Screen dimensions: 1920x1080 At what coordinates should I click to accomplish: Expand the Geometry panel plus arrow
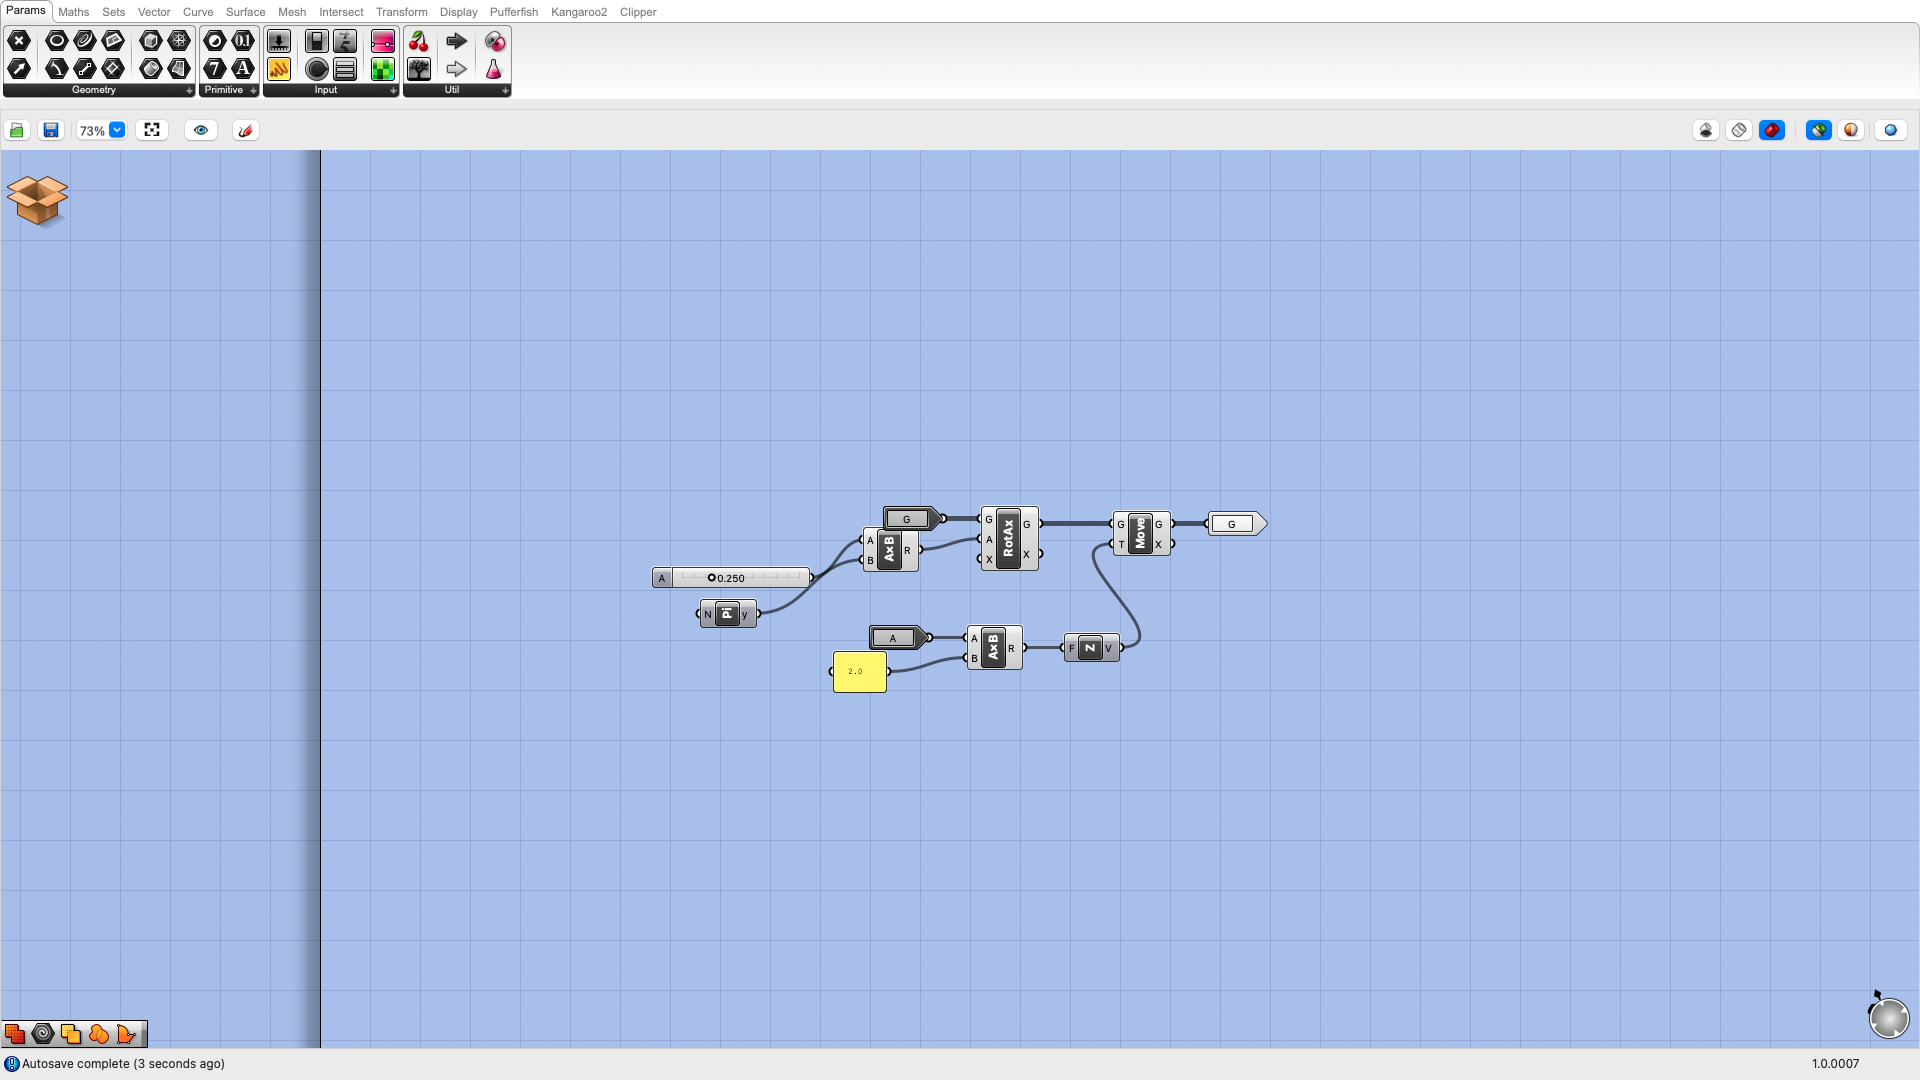(189, 90)
